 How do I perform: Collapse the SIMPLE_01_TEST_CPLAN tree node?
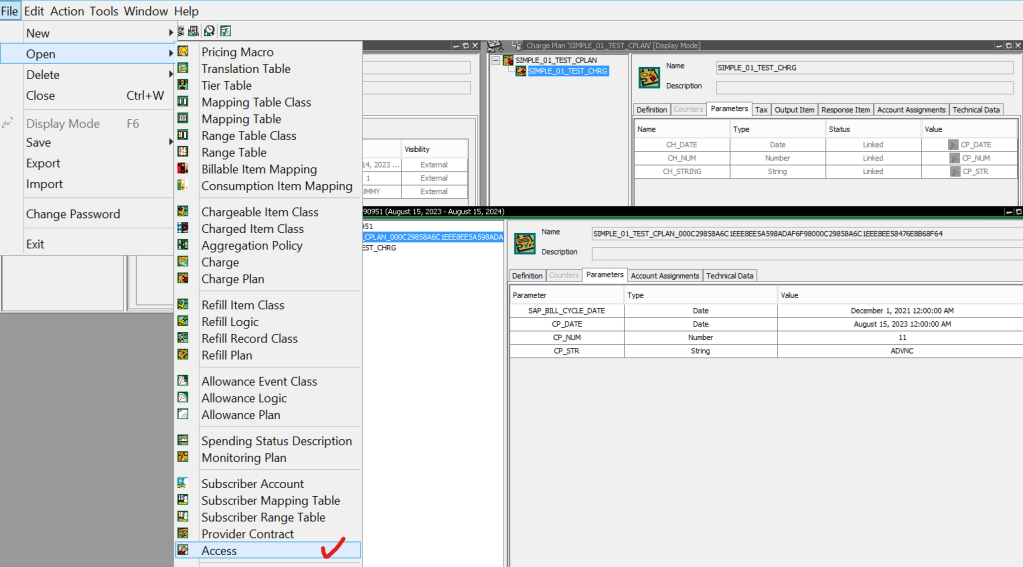(498, 60)
